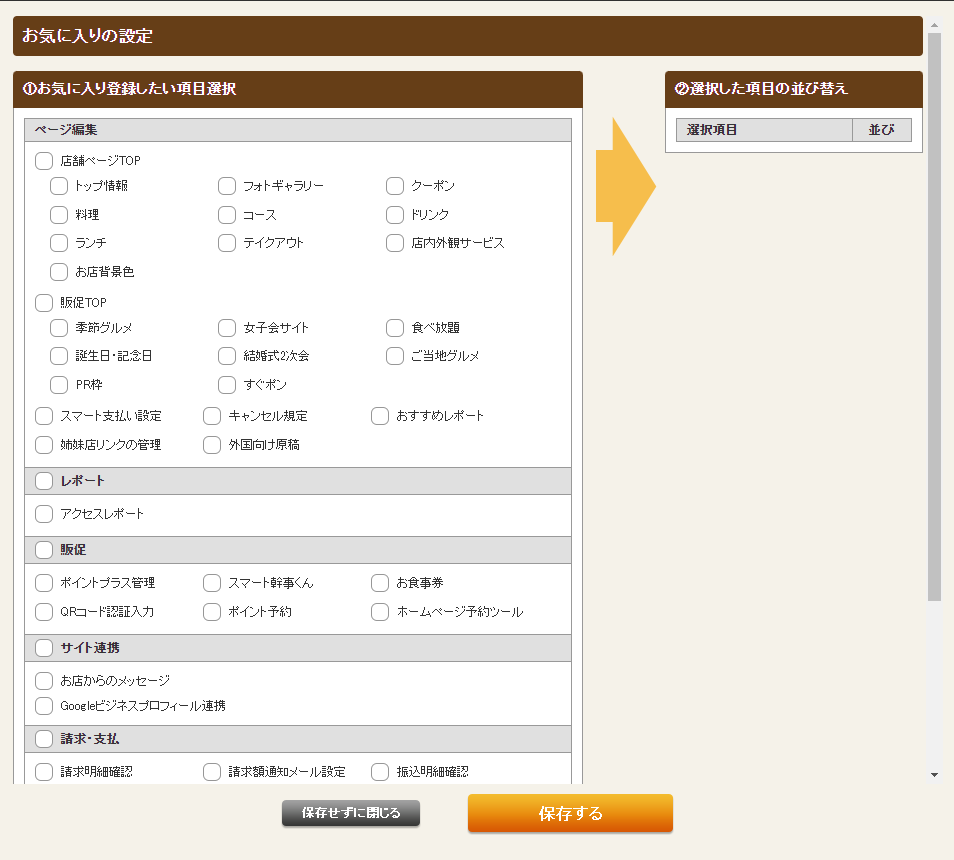This screenshot has height=860, width=954.
Task: Enable the 季節グルメ checkbox
Action: [58, 327]
